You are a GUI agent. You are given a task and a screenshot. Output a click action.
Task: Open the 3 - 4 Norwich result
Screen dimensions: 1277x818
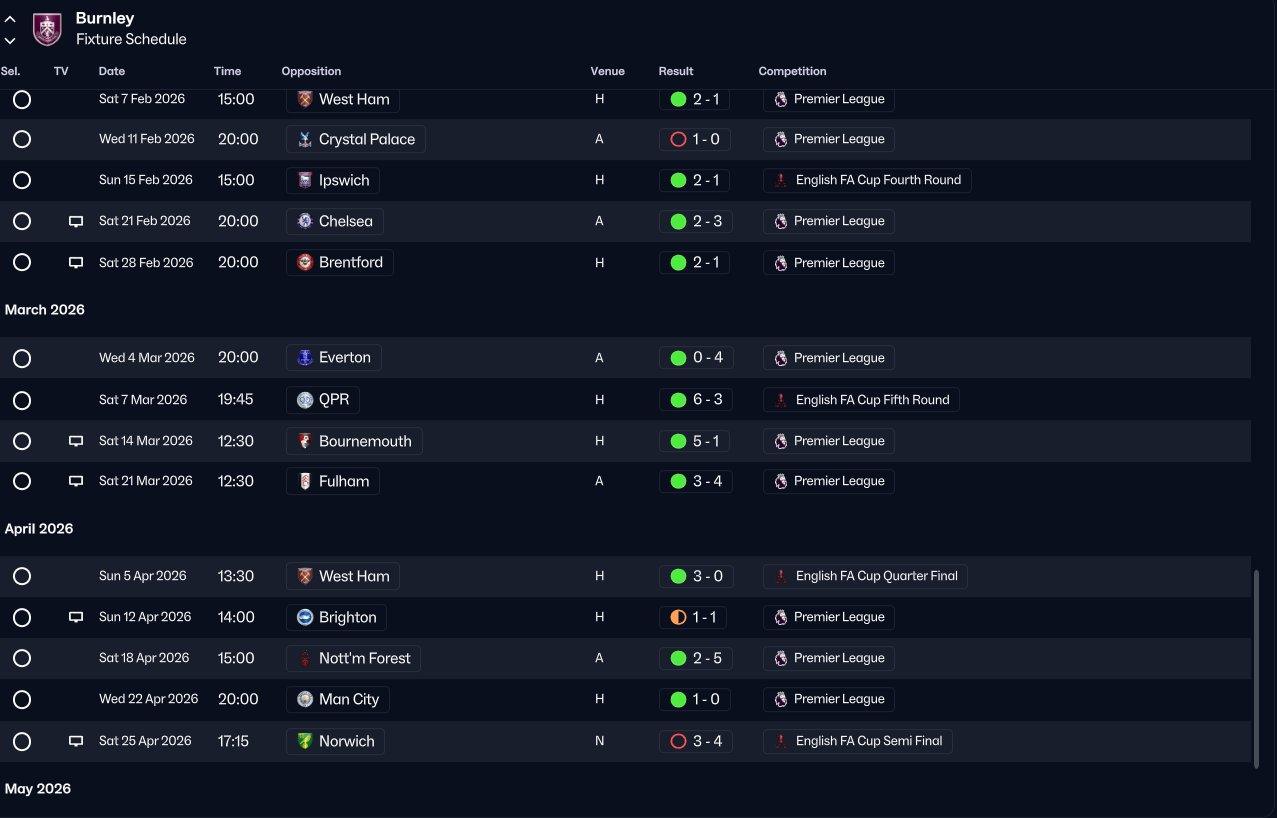point(696,742)
